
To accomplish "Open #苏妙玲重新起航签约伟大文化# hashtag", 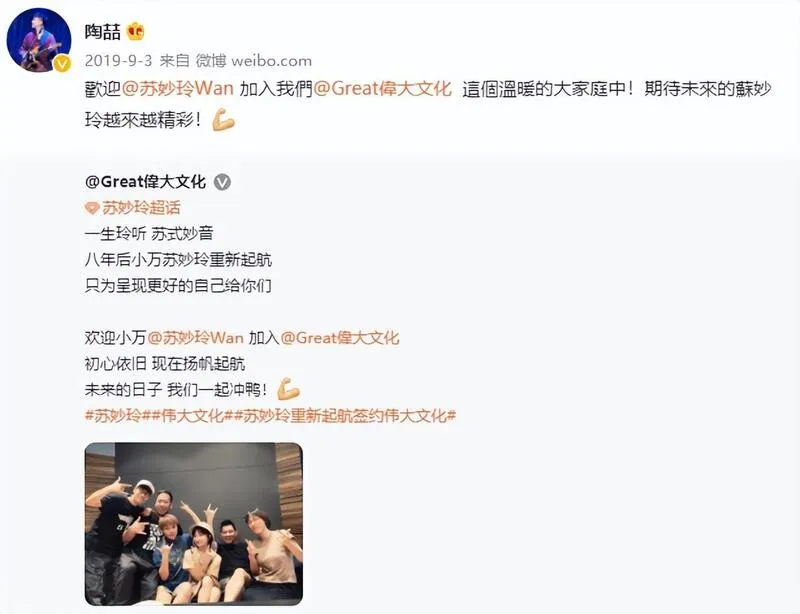I will click(x=344, y=415).
